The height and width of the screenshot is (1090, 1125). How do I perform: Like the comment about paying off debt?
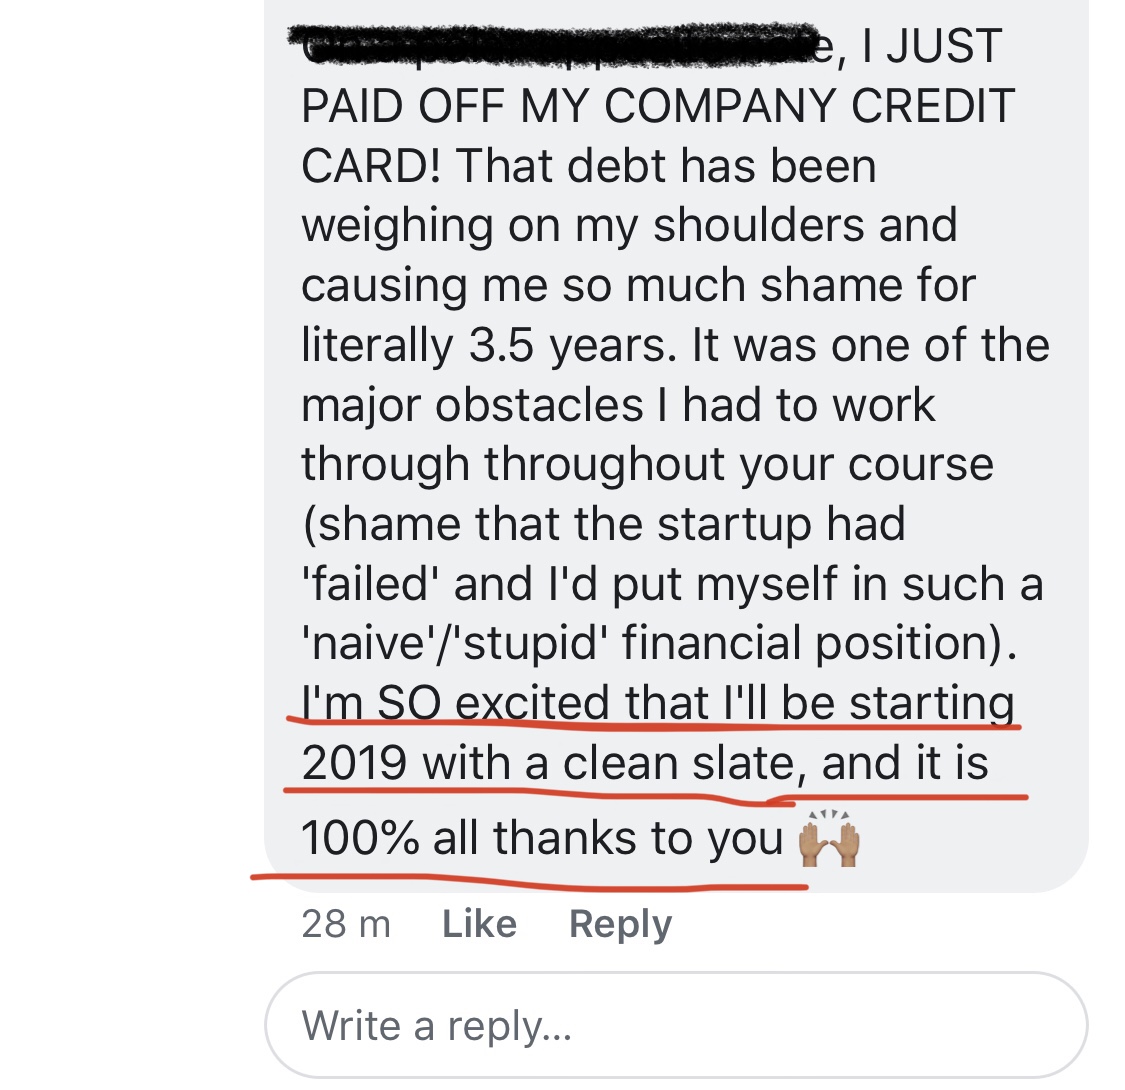tap(479, 923)
